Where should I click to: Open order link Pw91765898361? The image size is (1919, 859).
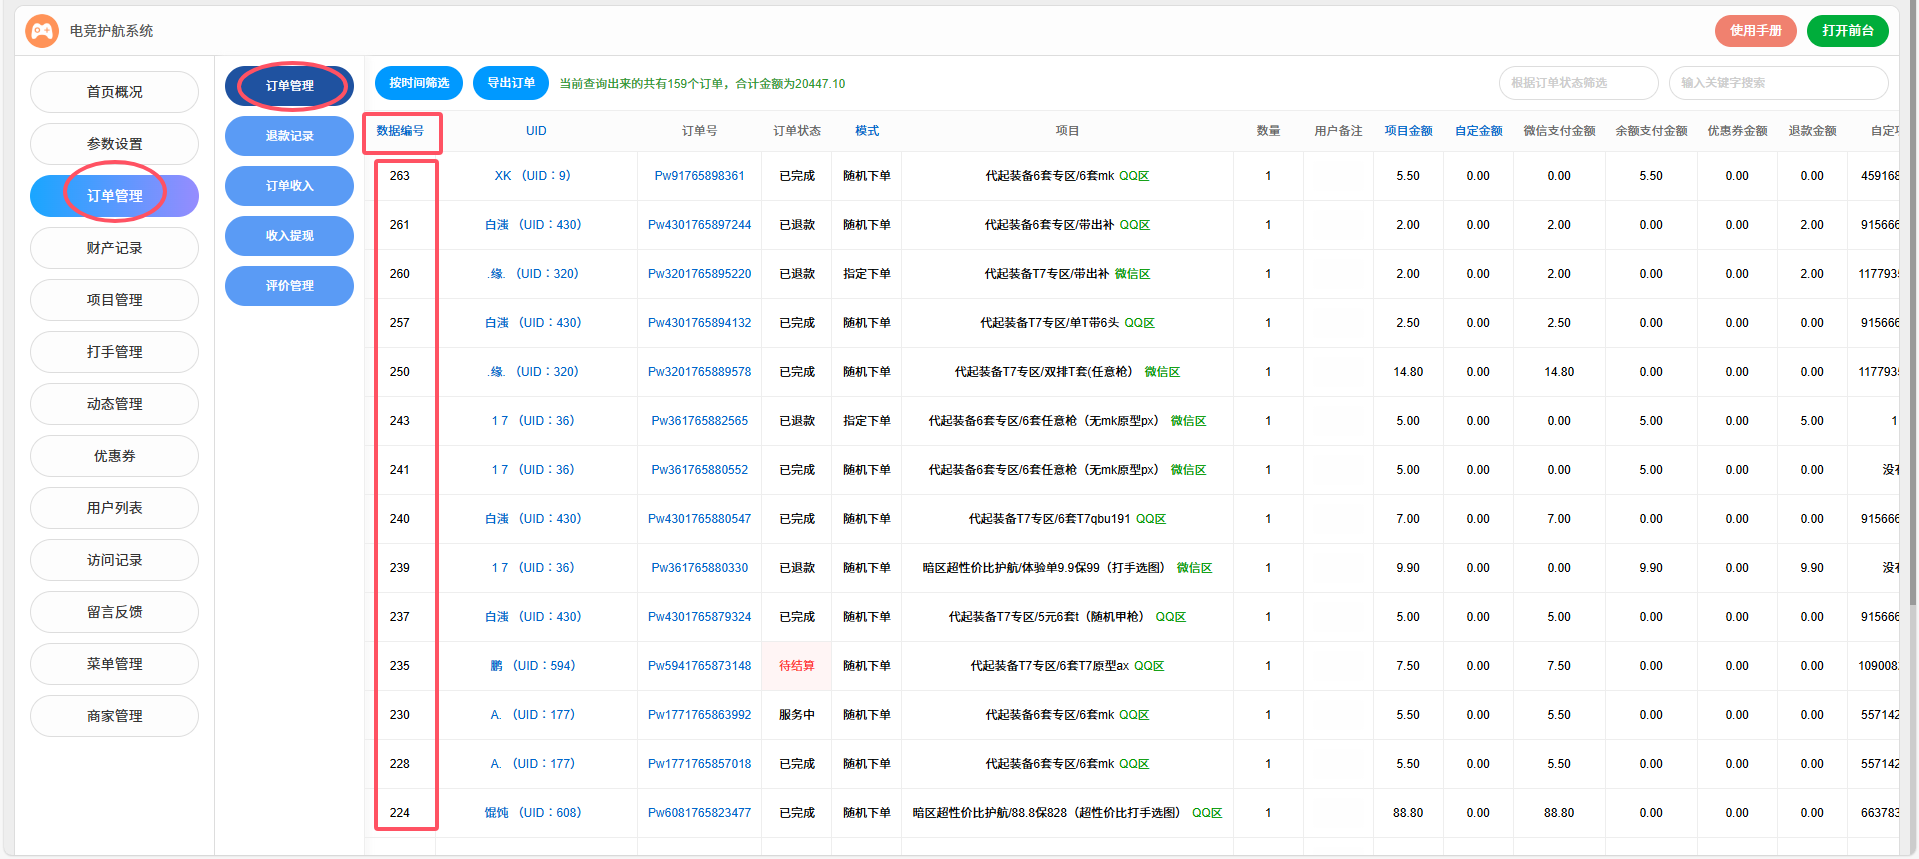(699, 176)
